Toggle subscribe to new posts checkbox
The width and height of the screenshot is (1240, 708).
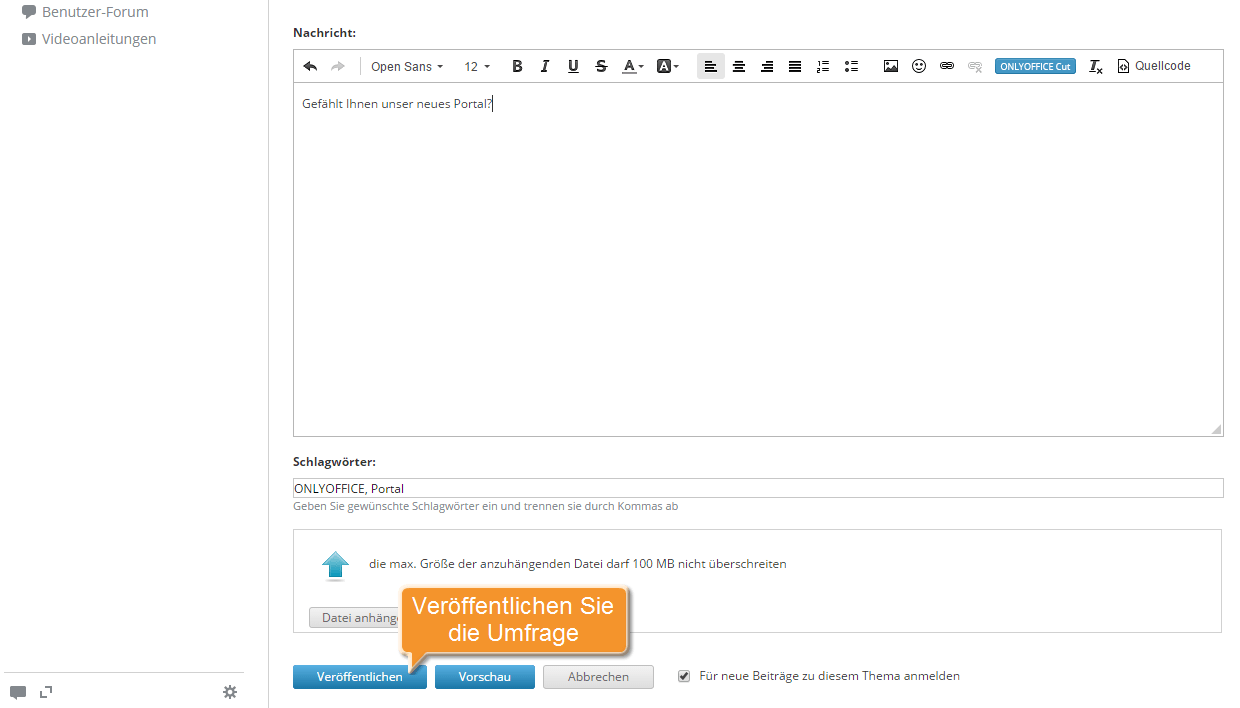(684, 676)
